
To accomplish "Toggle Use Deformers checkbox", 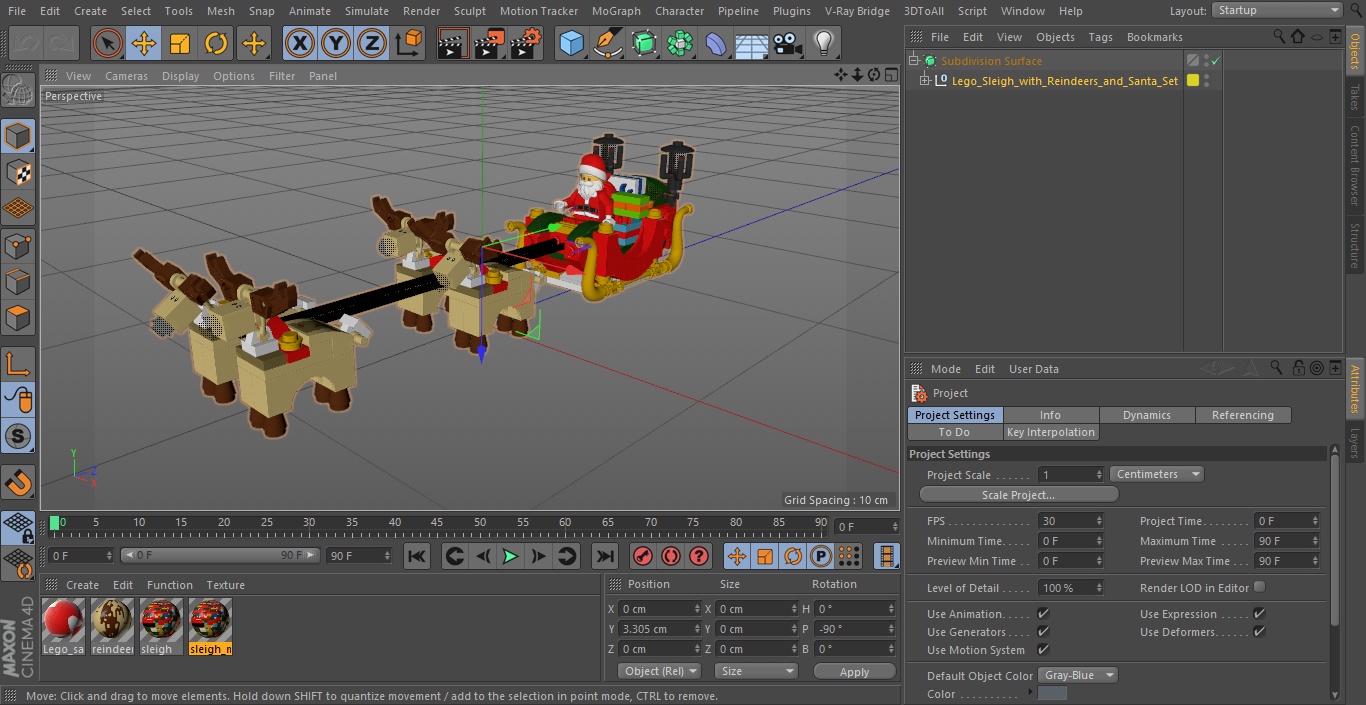I will click(1259, 631).
